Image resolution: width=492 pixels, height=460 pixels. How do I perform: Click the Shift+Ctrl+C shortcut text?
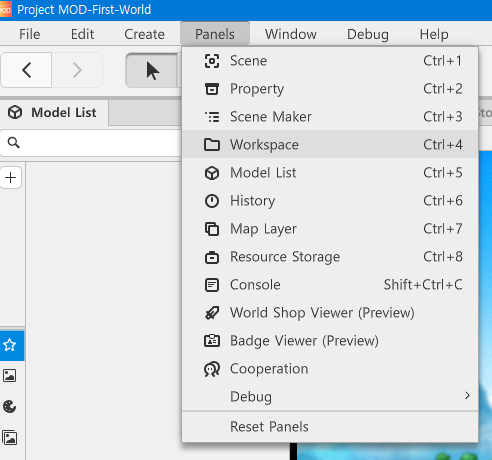click(423, 285)
